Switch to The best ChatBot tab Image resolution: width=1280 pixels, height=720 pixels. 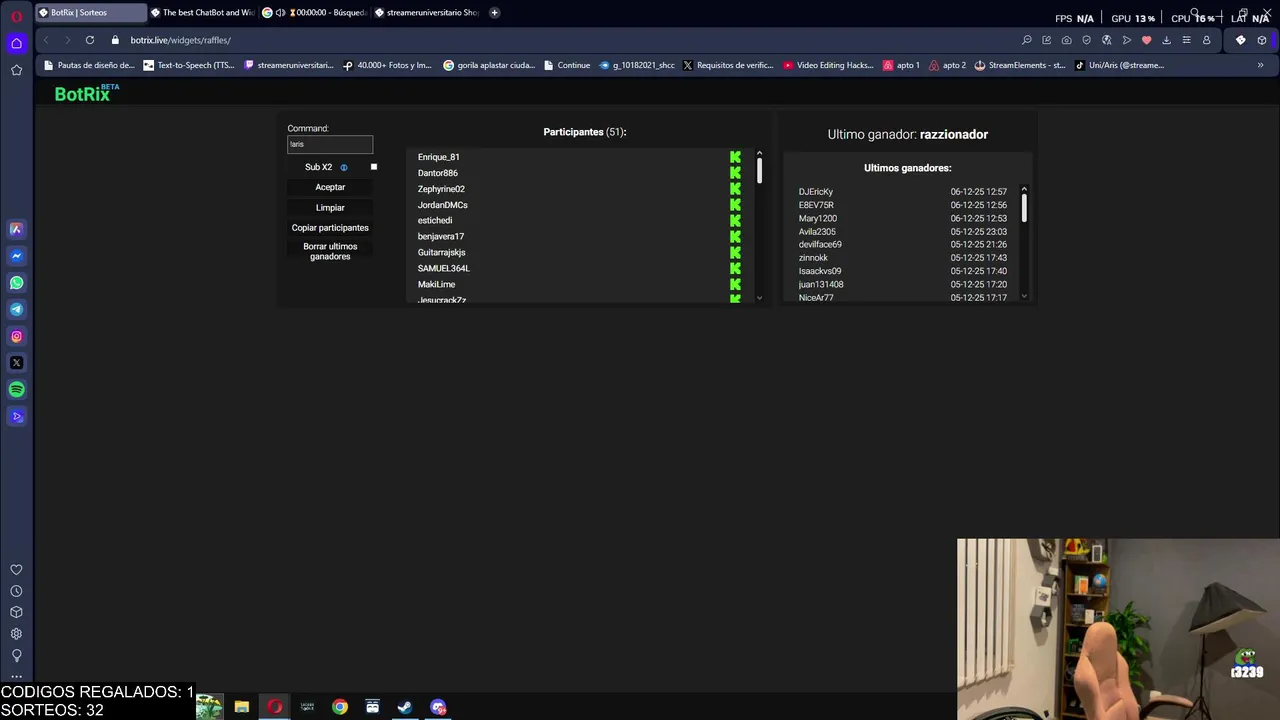click(x=203, y=13)
